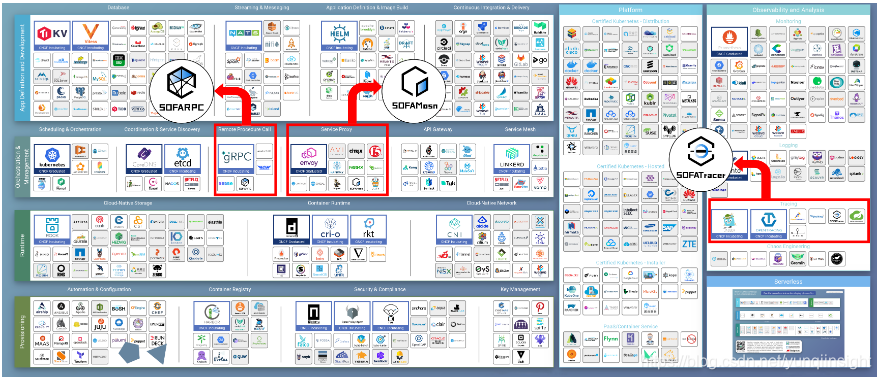Select the Notary logo card
Screen dimensions: 882x380
pyautogui.click(x=313, y=316)
